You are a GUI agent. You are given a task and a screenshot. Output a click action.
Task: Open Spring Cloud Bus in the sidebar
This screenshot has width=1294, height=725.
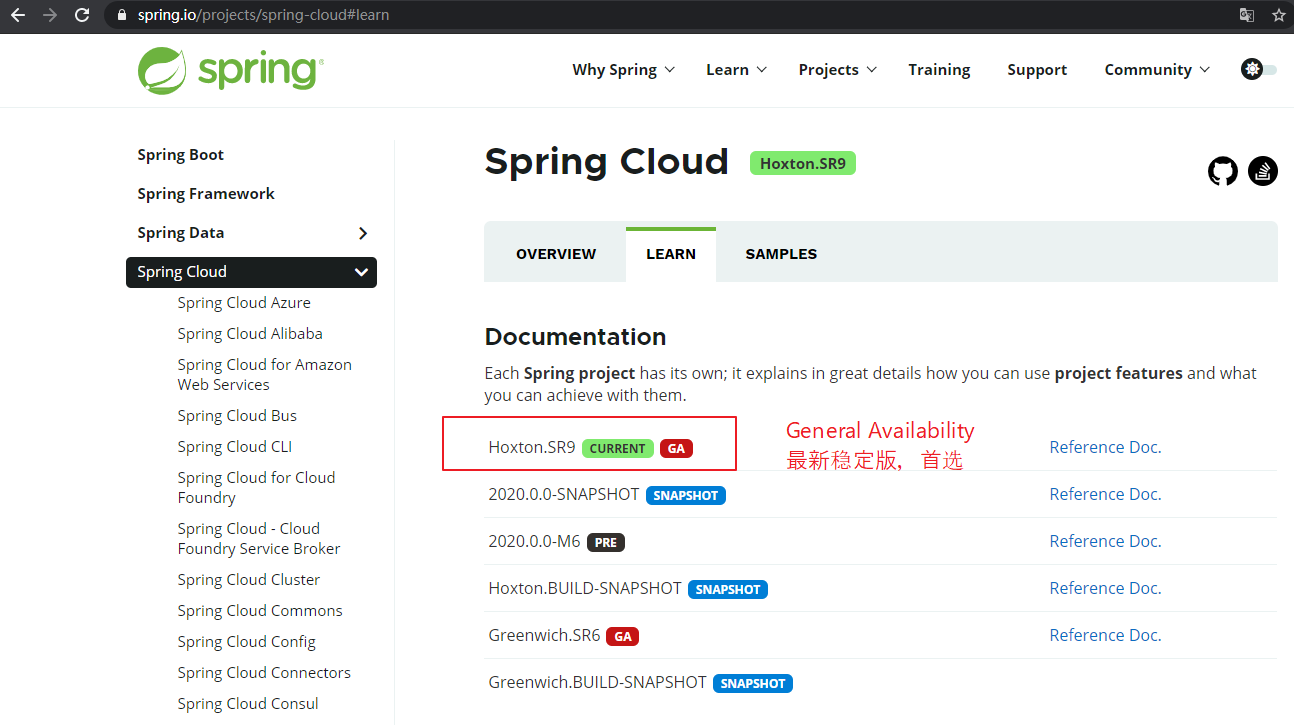point(237,416)
